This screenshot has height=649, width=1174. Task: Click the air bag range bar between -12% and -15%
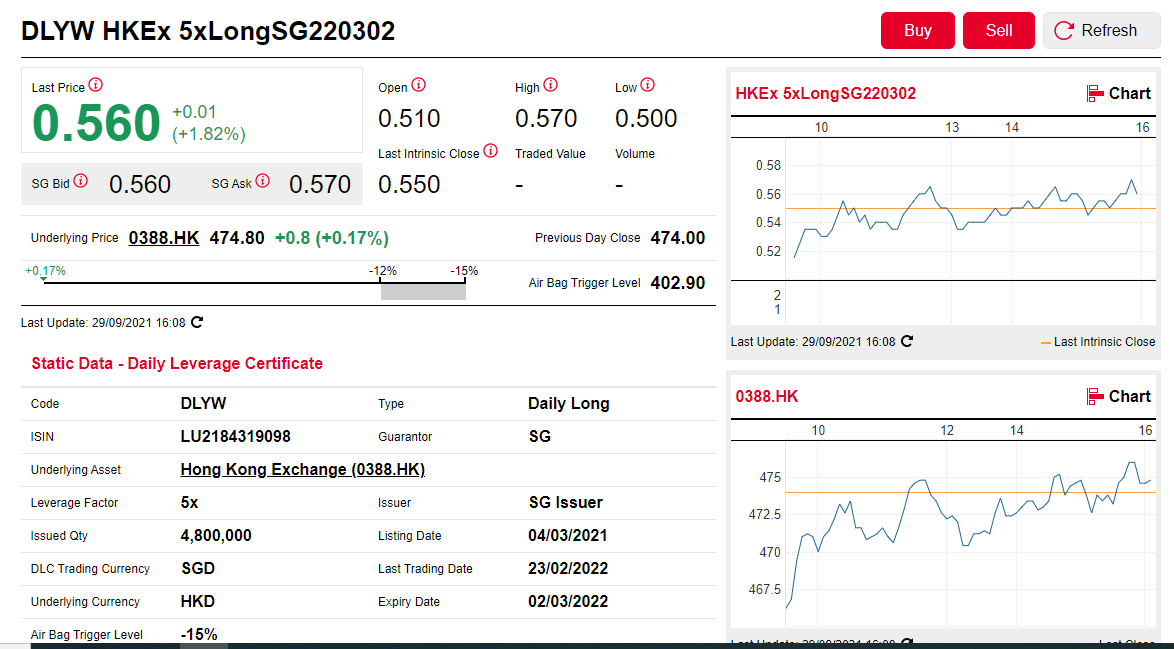(x=423, y=291)
